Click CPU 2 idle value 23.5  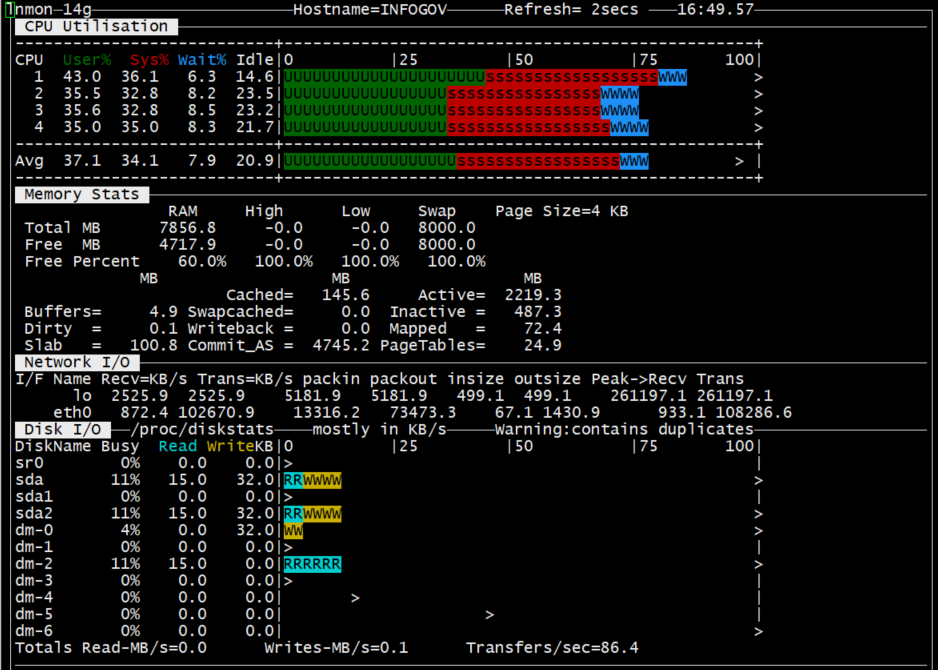[x=255, y=93]
